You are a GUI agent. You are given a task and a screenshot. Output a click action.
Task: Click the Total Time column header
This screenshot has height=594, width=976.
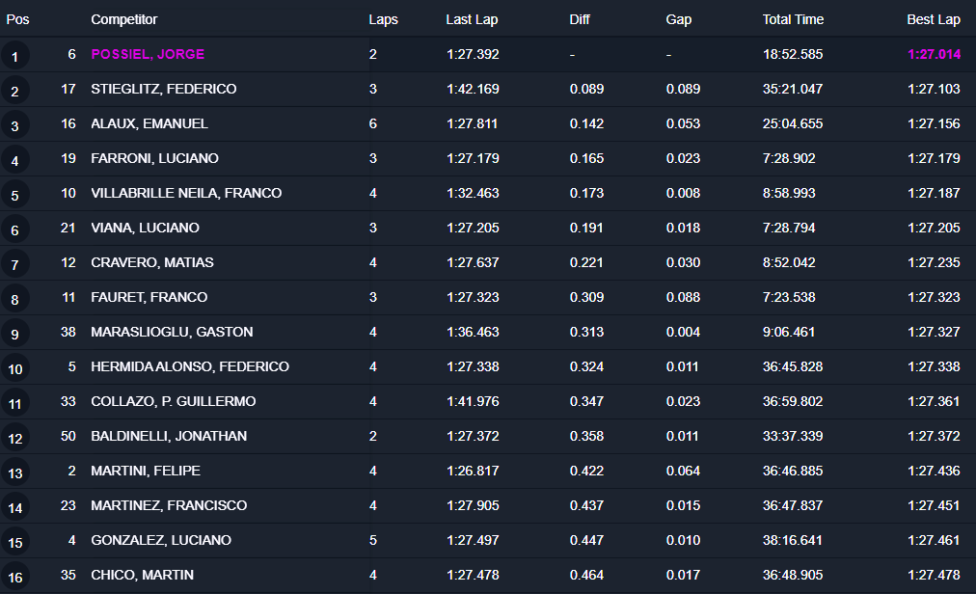[793, 20]
